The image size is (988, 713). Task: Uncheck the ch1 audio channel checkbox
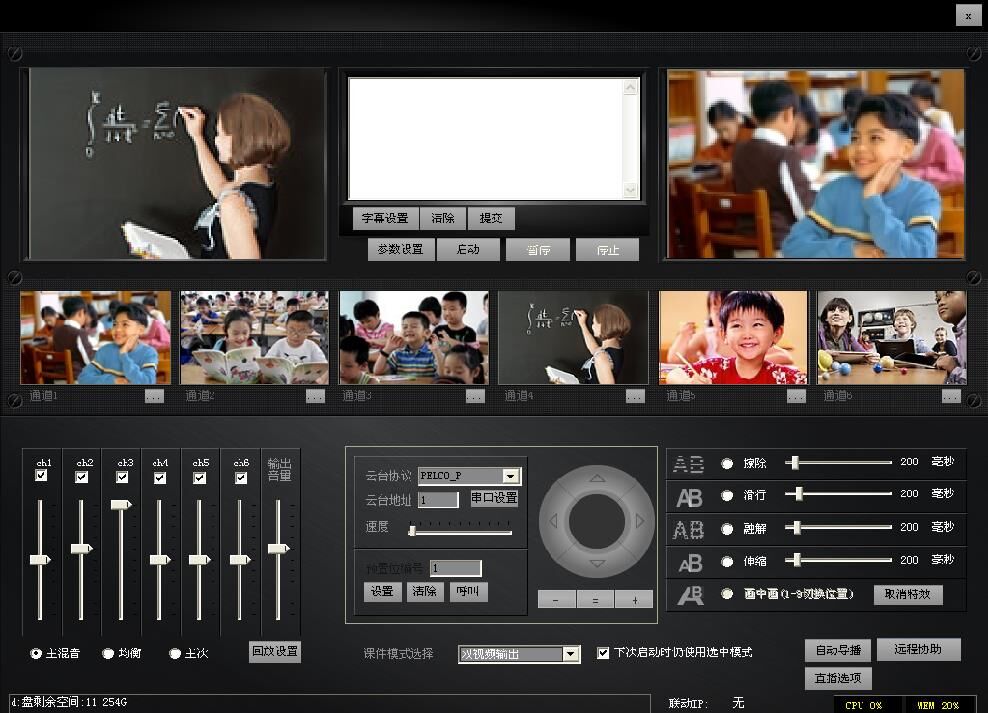(x=41, y=477)
